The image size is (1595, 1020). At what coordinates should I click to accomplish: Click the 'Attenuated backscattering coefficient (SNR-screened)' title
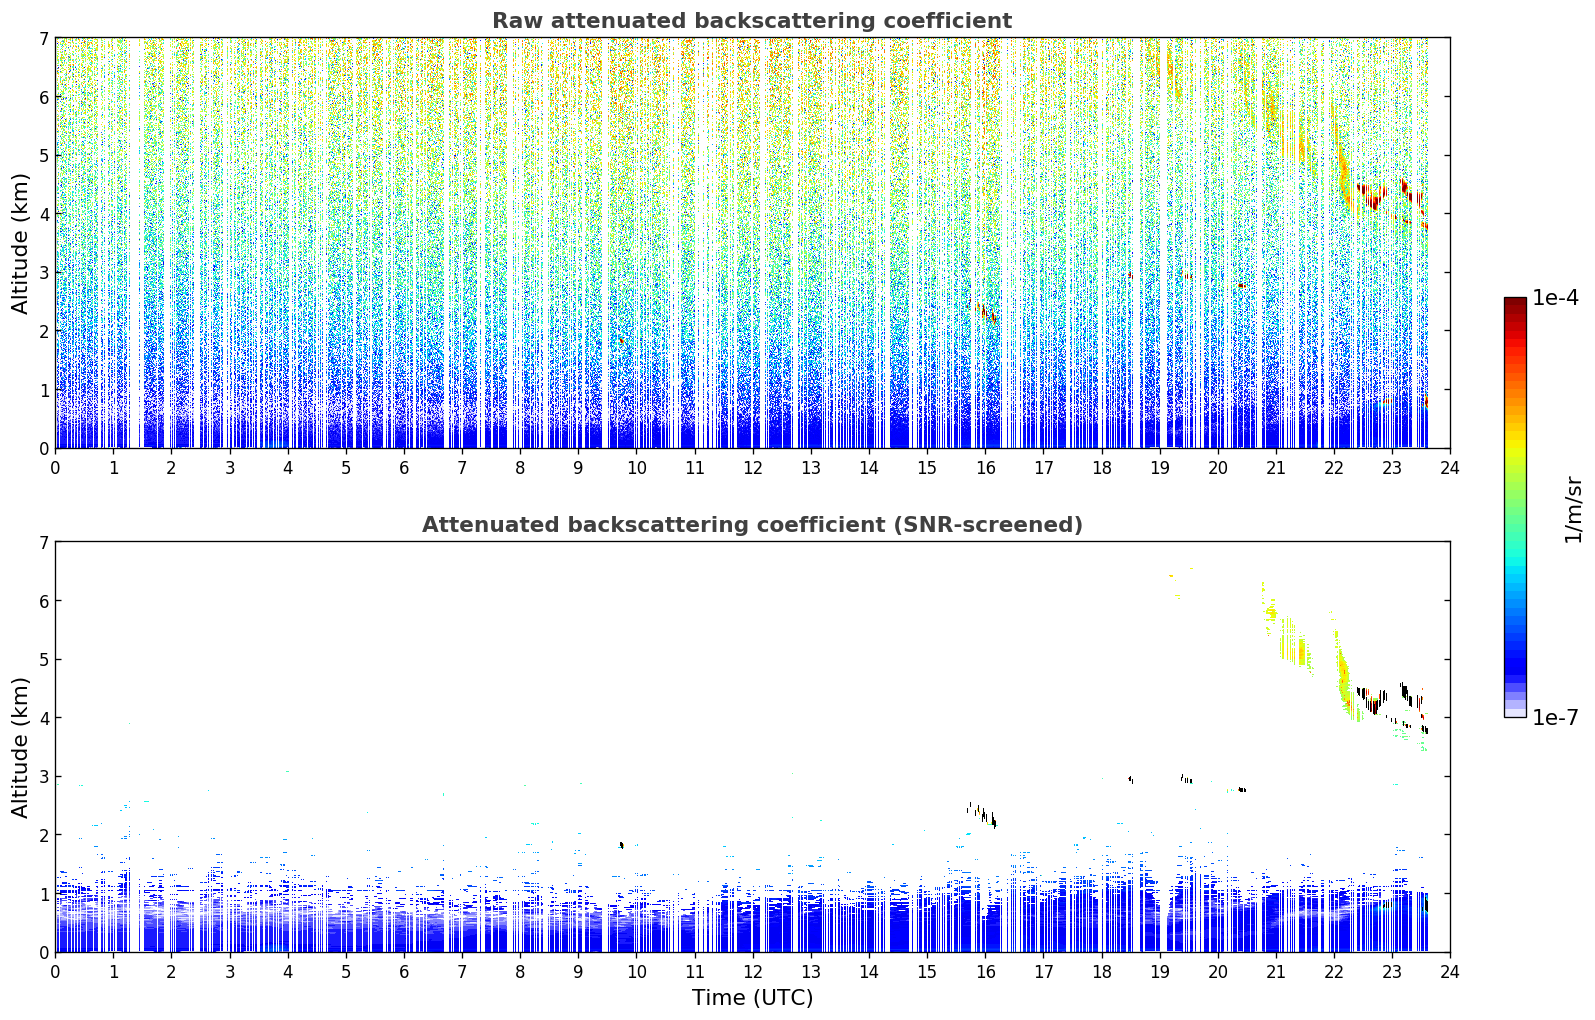point(752,525)
